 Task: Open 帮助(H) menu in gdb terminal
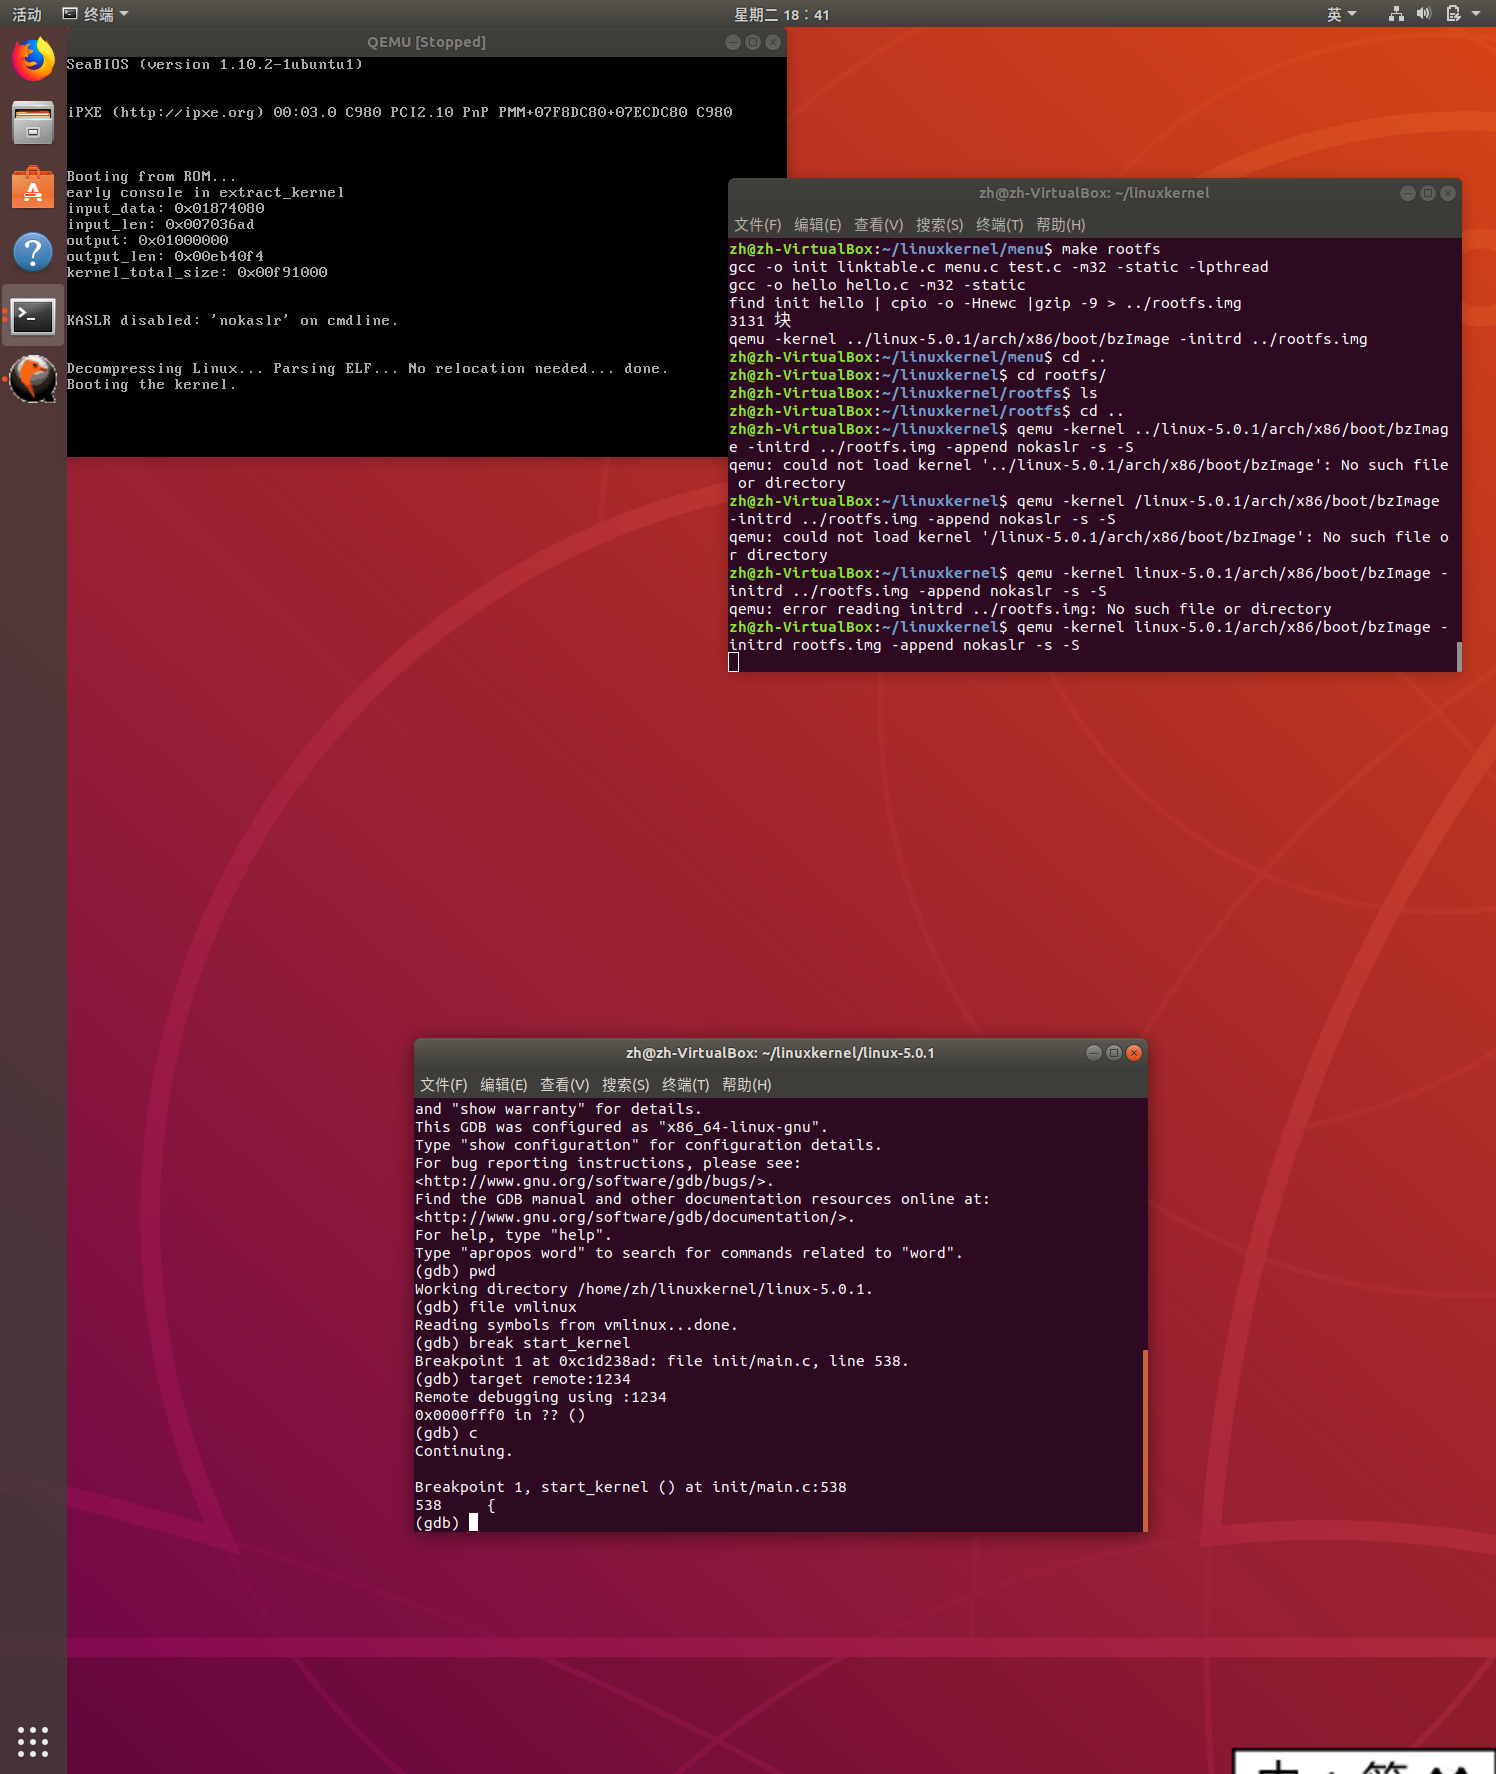click(746, 1085)
